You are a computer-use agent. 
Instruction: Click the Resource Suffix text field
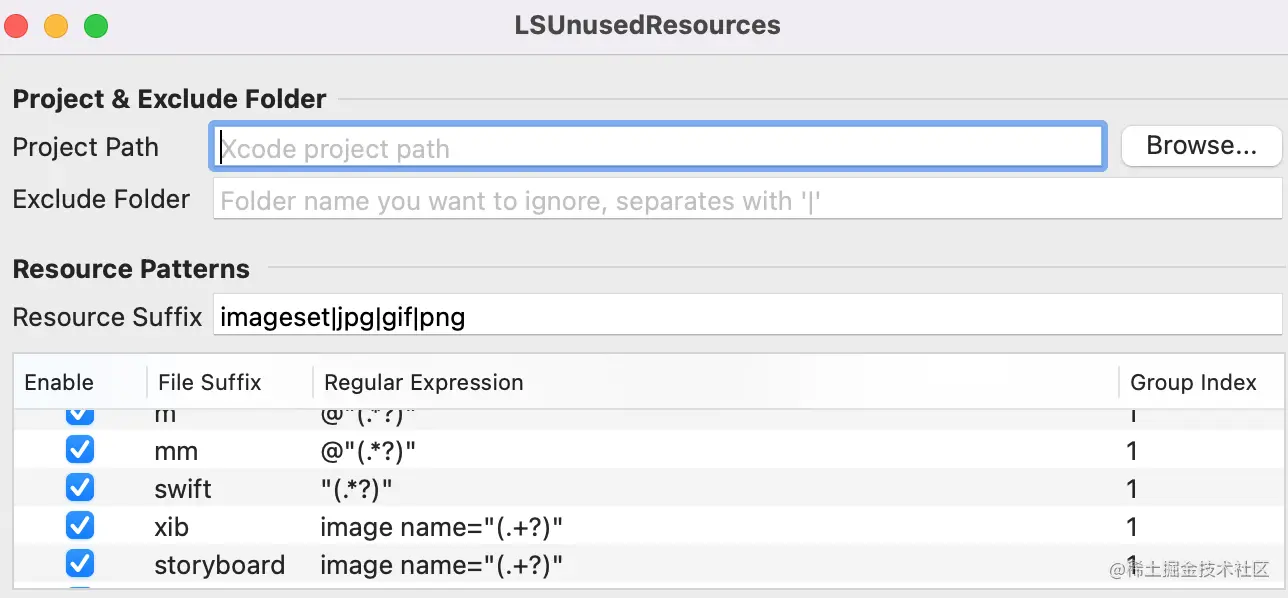tap(746, 317)
